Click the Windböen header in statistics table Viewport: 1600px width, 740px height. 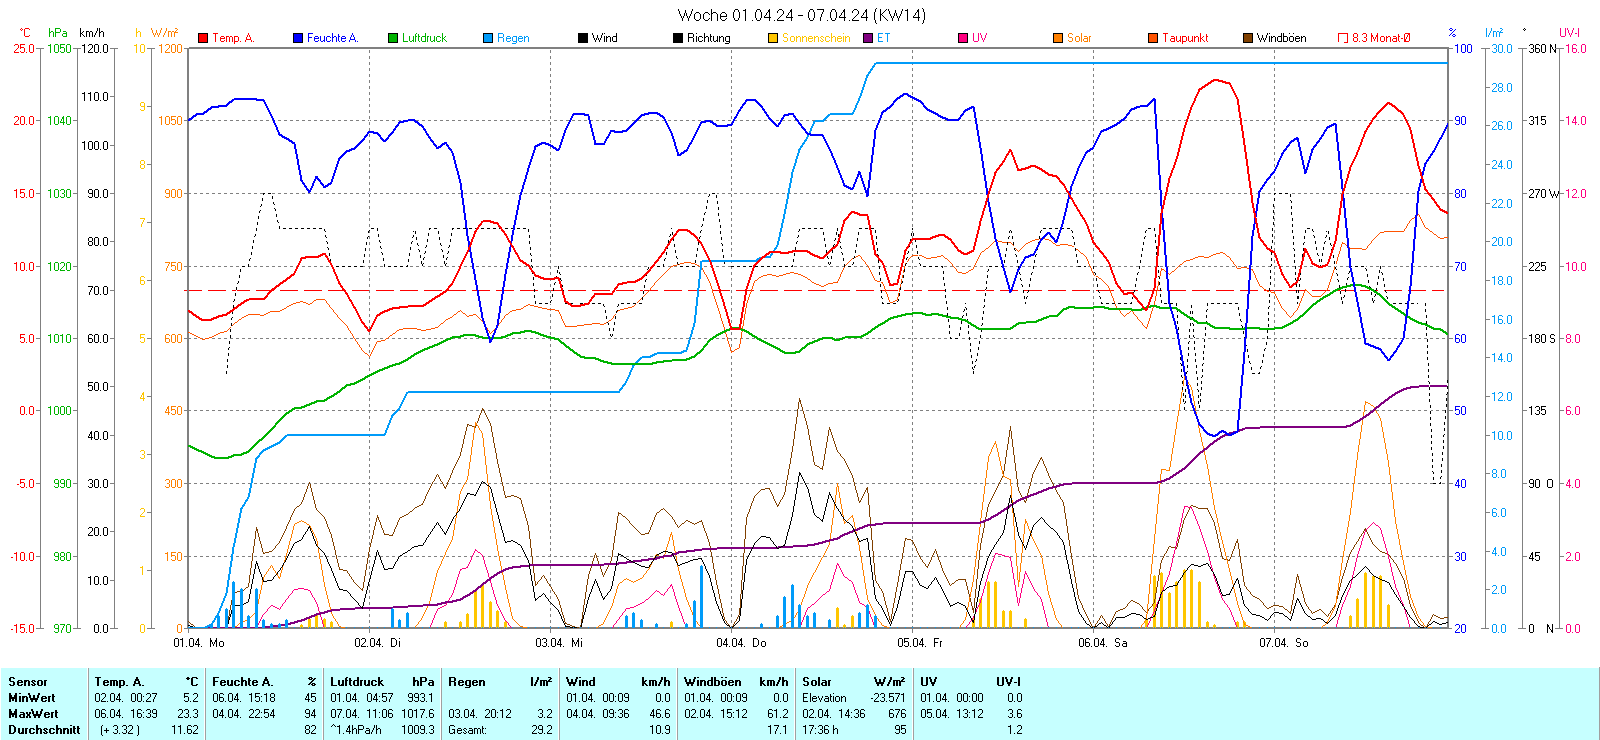click(713, 682)
